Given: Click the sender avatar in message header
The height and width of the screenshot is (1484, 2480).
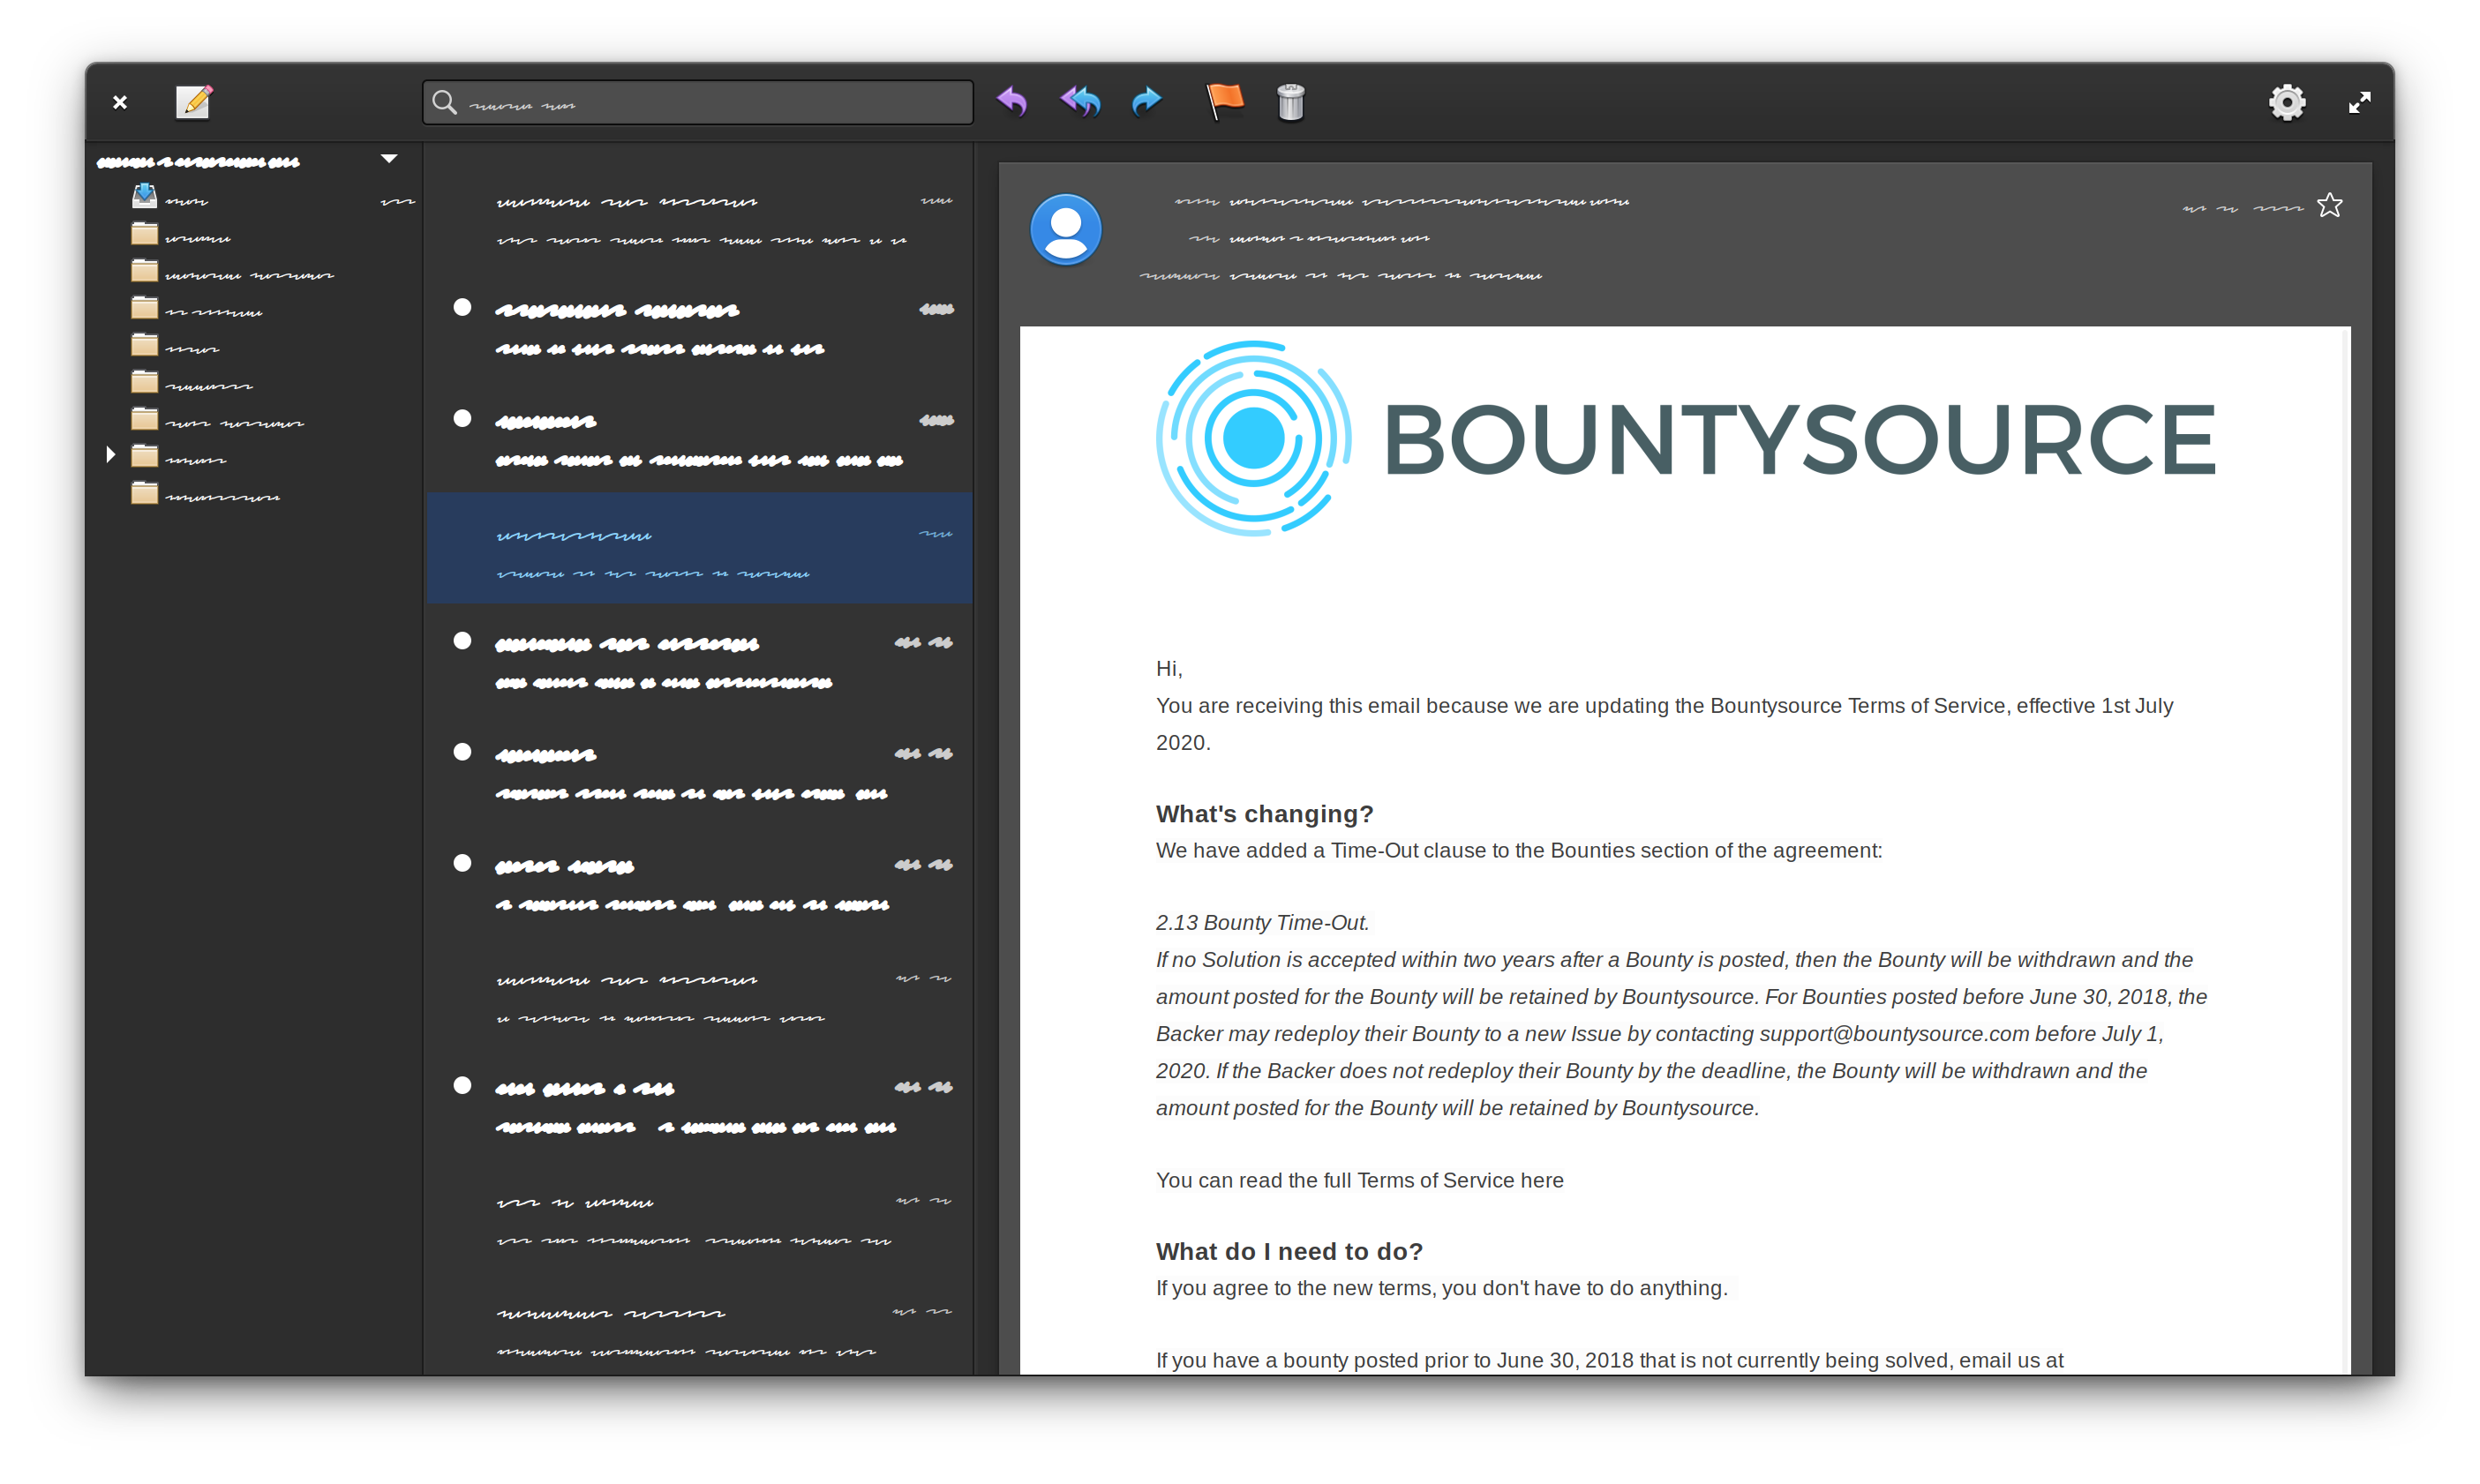Looking at the screenshot, I should 1066,229.
